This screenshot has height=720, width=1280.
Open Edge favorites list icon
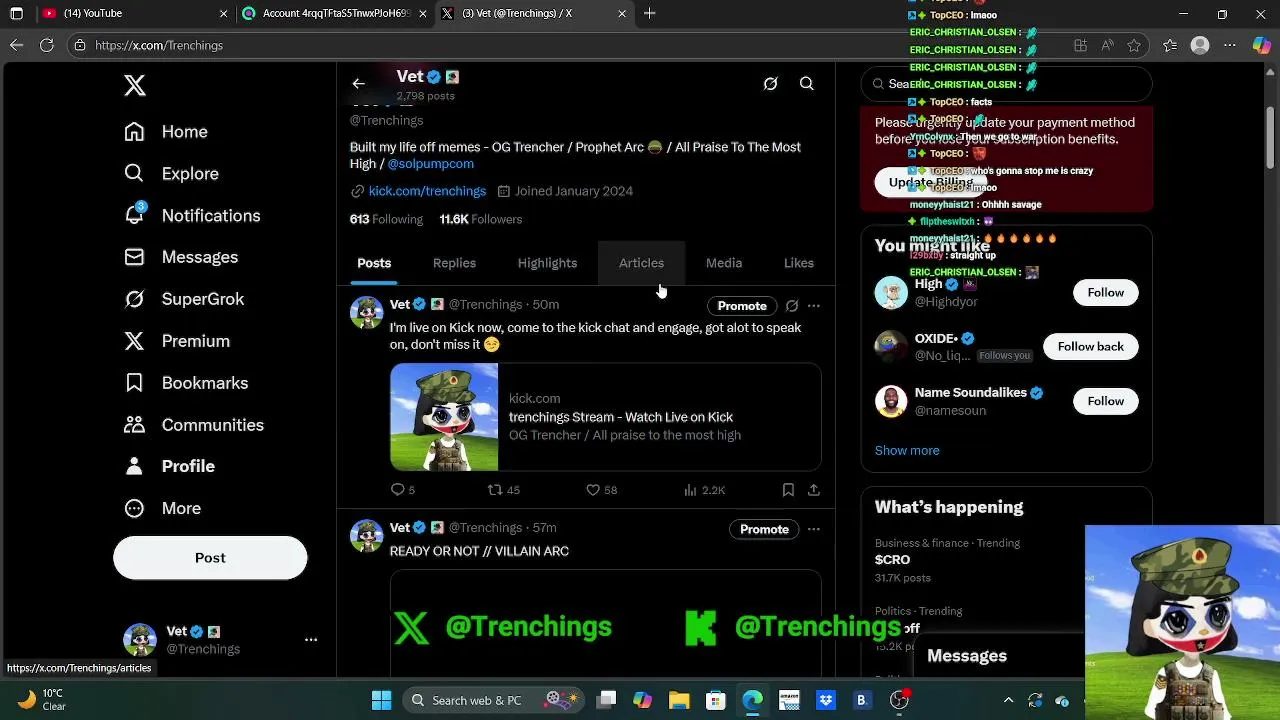1171,45
